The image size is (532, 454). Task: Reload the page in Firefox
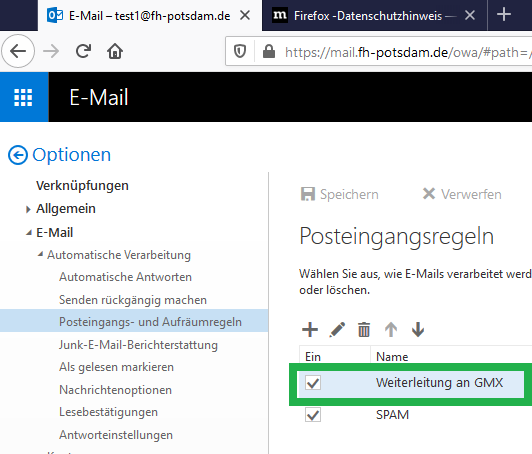83,52
